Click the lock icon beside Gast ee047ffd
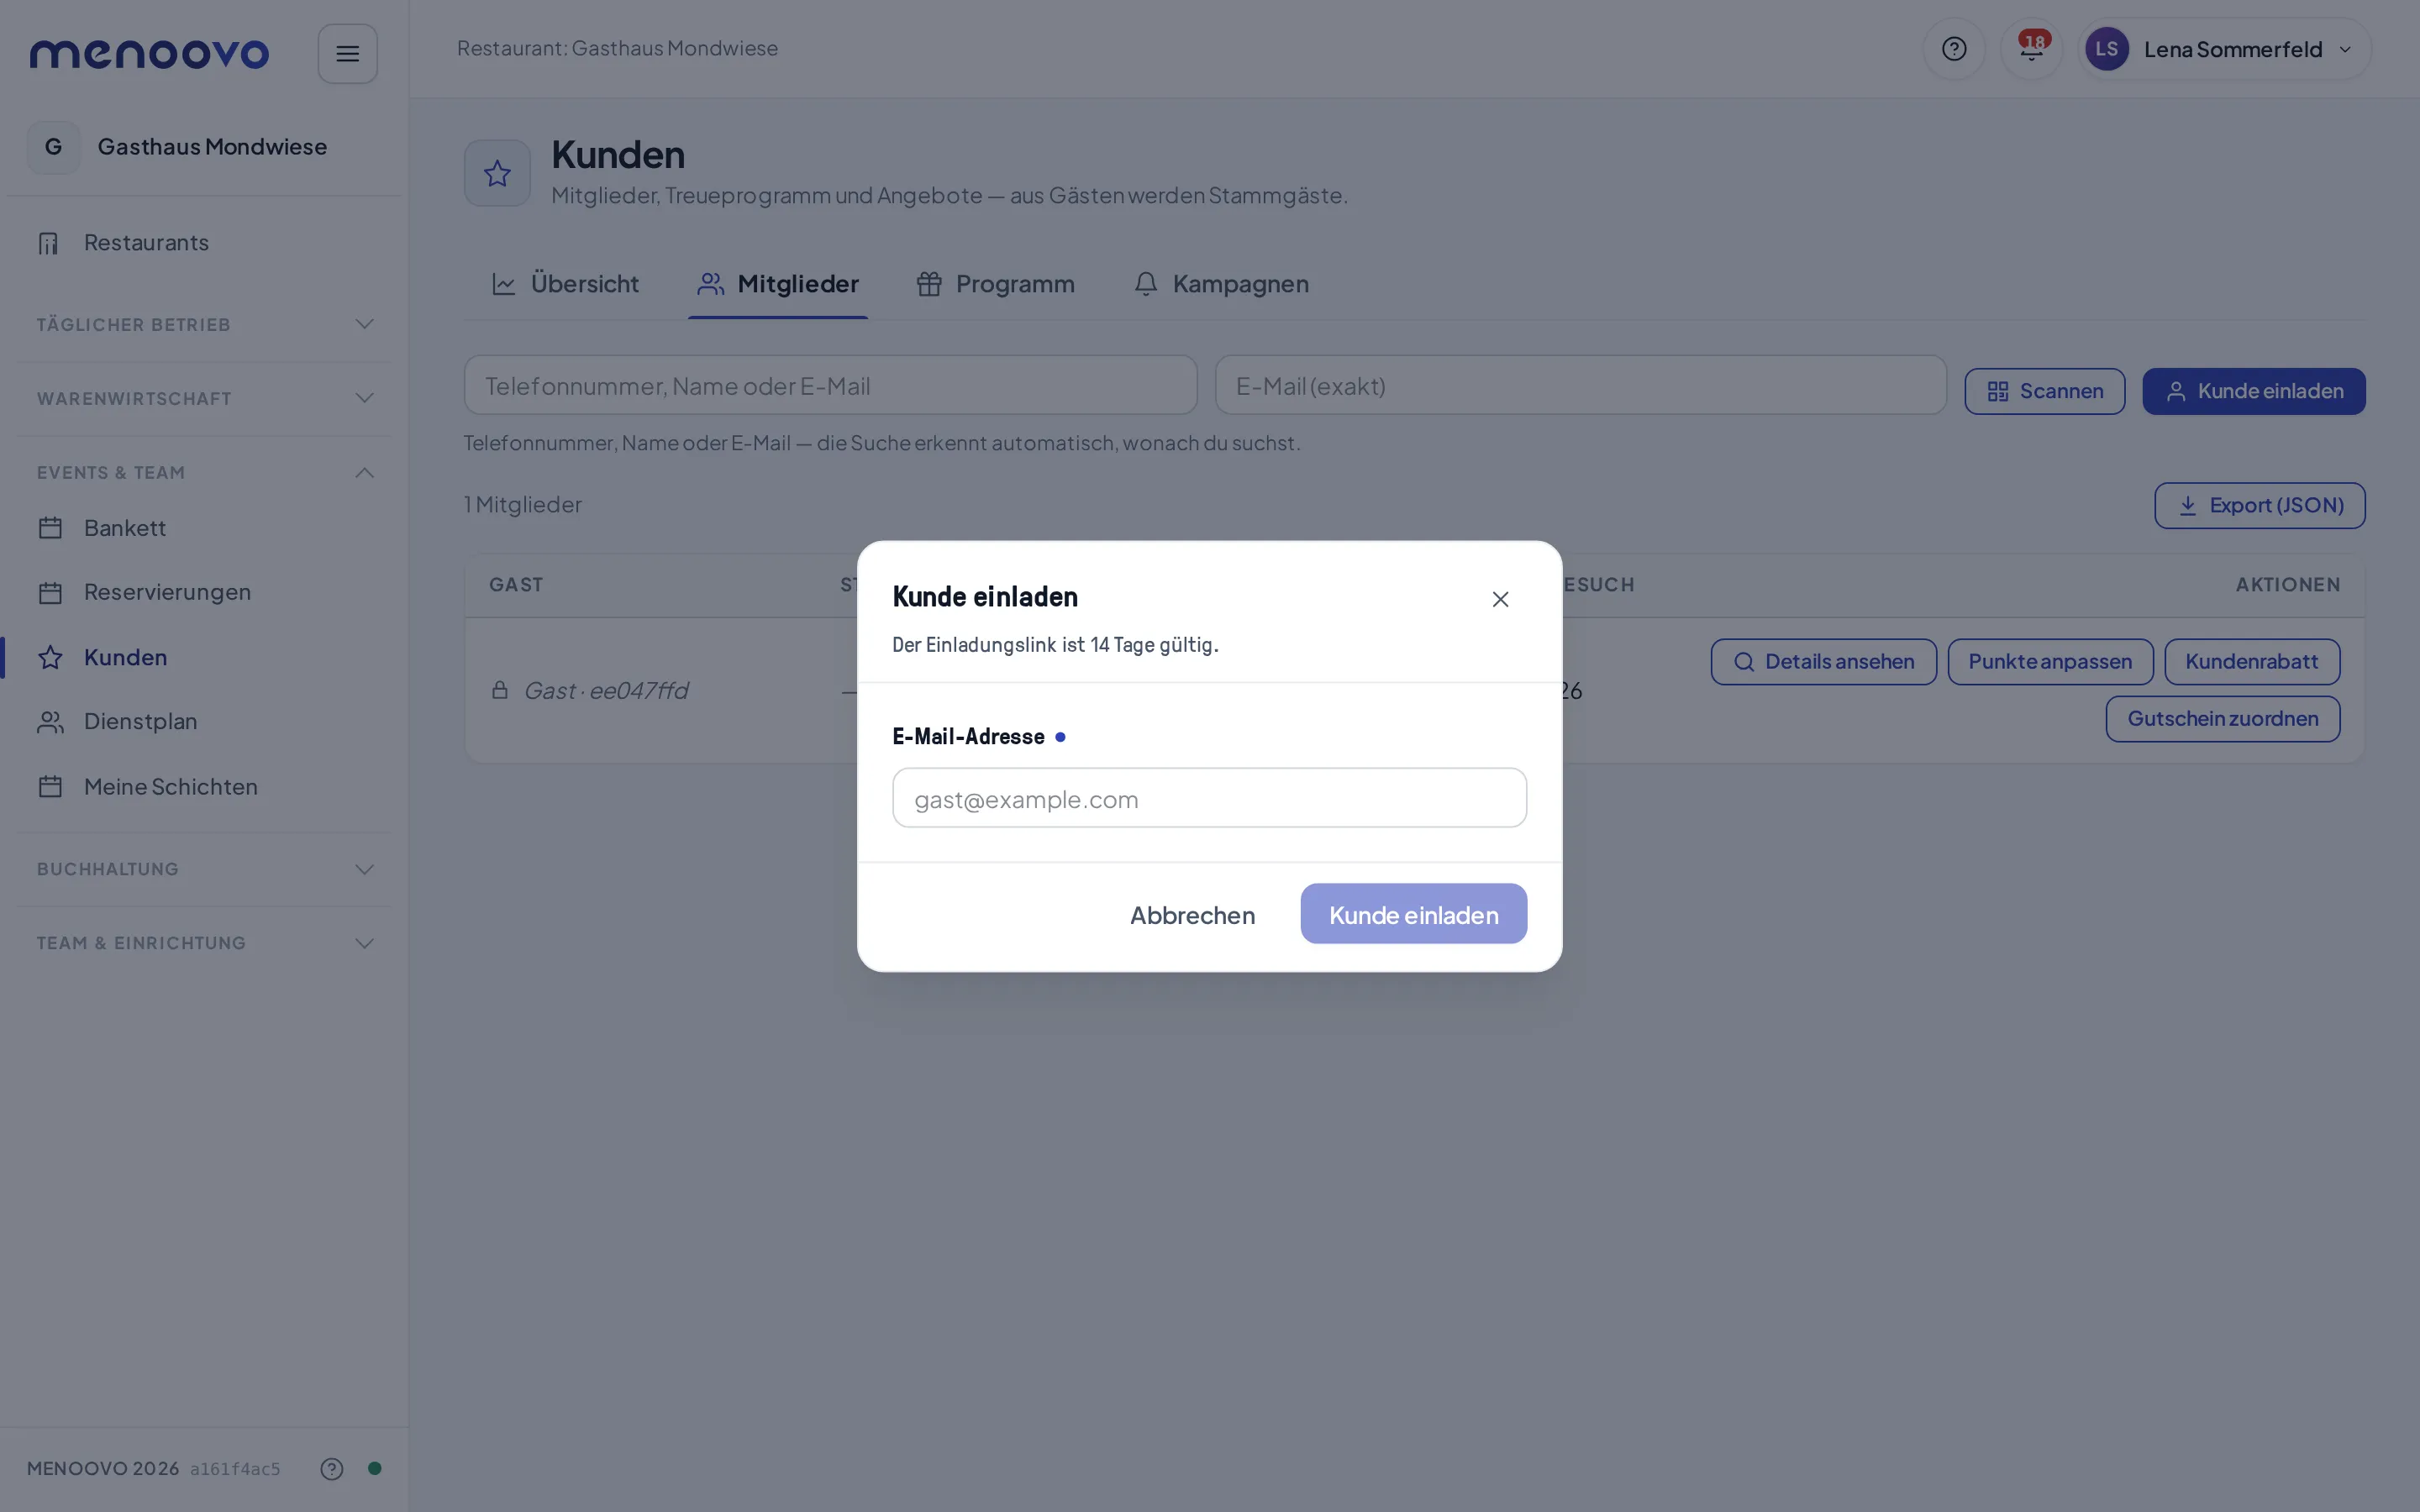The image size is (2420, 1512). 500,690
